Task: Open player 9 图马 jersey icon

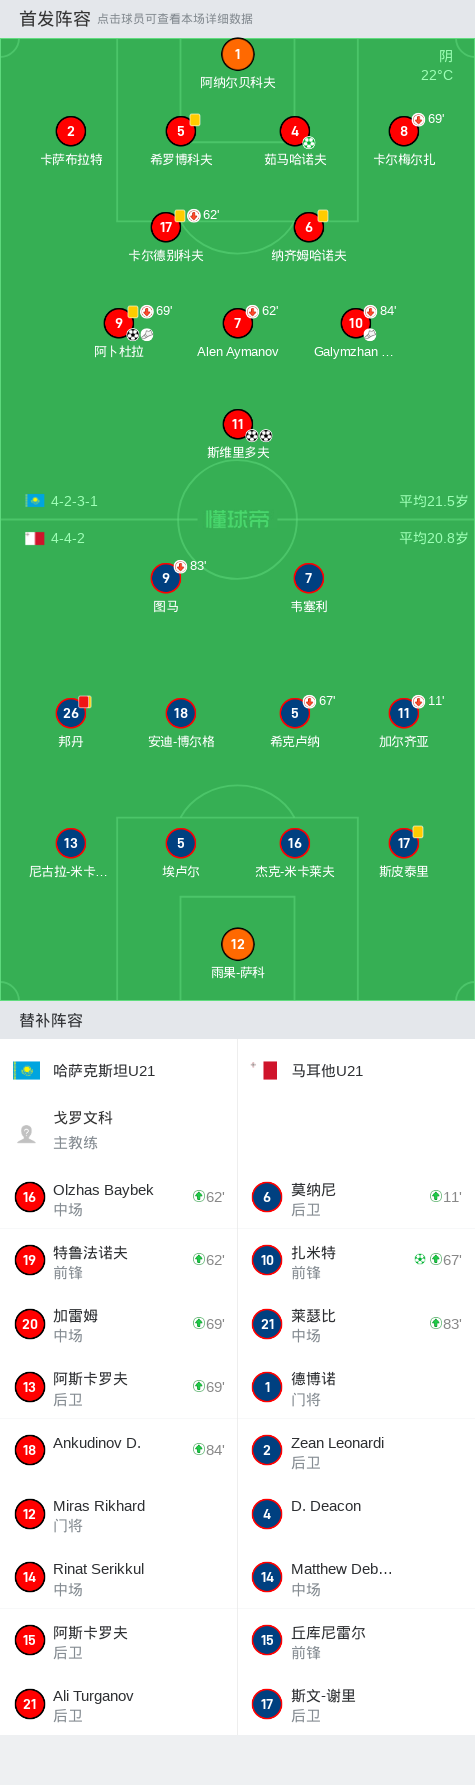Action: tap(166, 579)
